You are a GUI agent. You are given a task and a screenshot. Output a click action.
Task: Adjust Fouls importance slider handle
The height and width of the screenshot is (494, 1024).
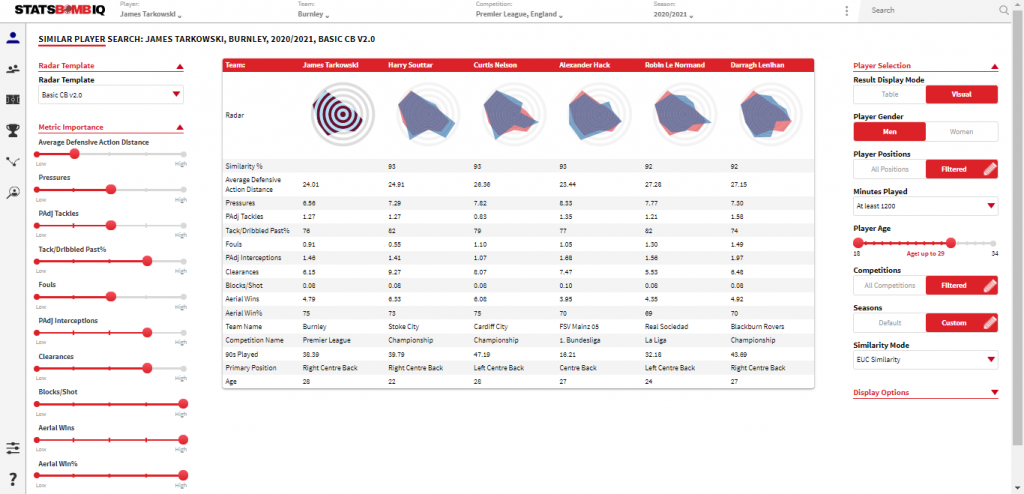pos(110,297)
